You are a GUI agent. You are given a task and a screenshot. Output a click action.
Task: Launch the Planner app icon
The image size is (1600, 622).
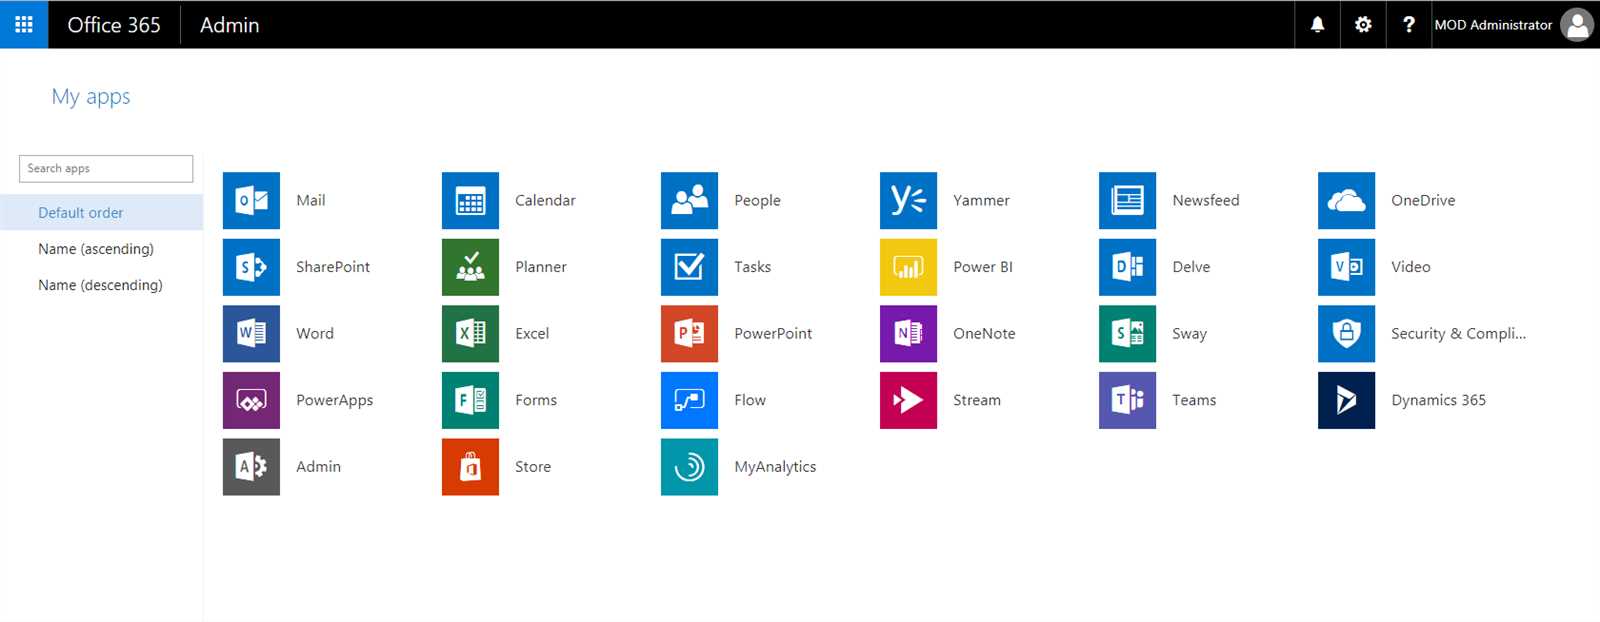click(x=470, y=267)
